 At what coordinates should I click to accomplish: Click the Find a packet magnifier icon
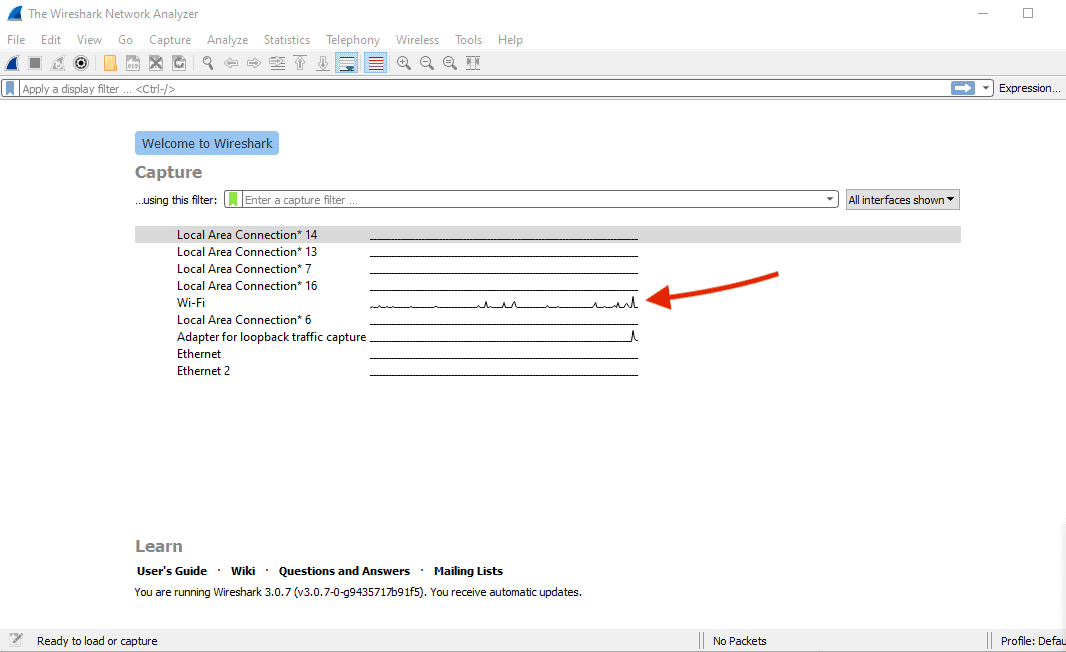click(x=207, y=62)
